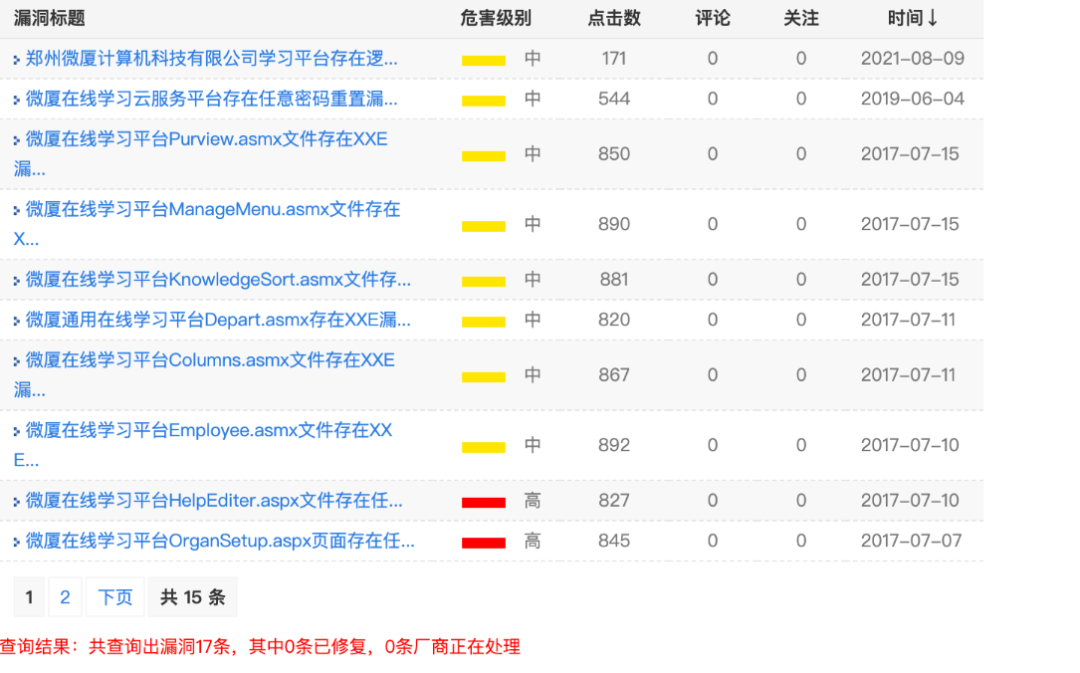Viewport: 1080px width, 673px height.
Task: Click the arrow icon before the Purview.asmx entry
Action: pyautogui.click(x=15, y=143)
